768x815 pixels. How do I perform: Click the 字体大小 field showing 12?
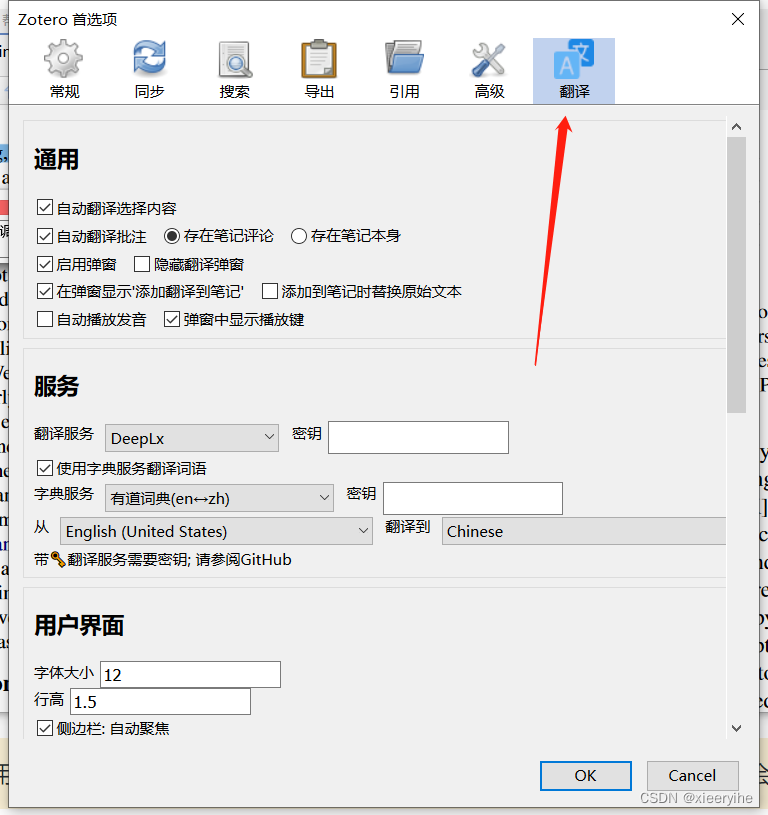pos(190,674)
